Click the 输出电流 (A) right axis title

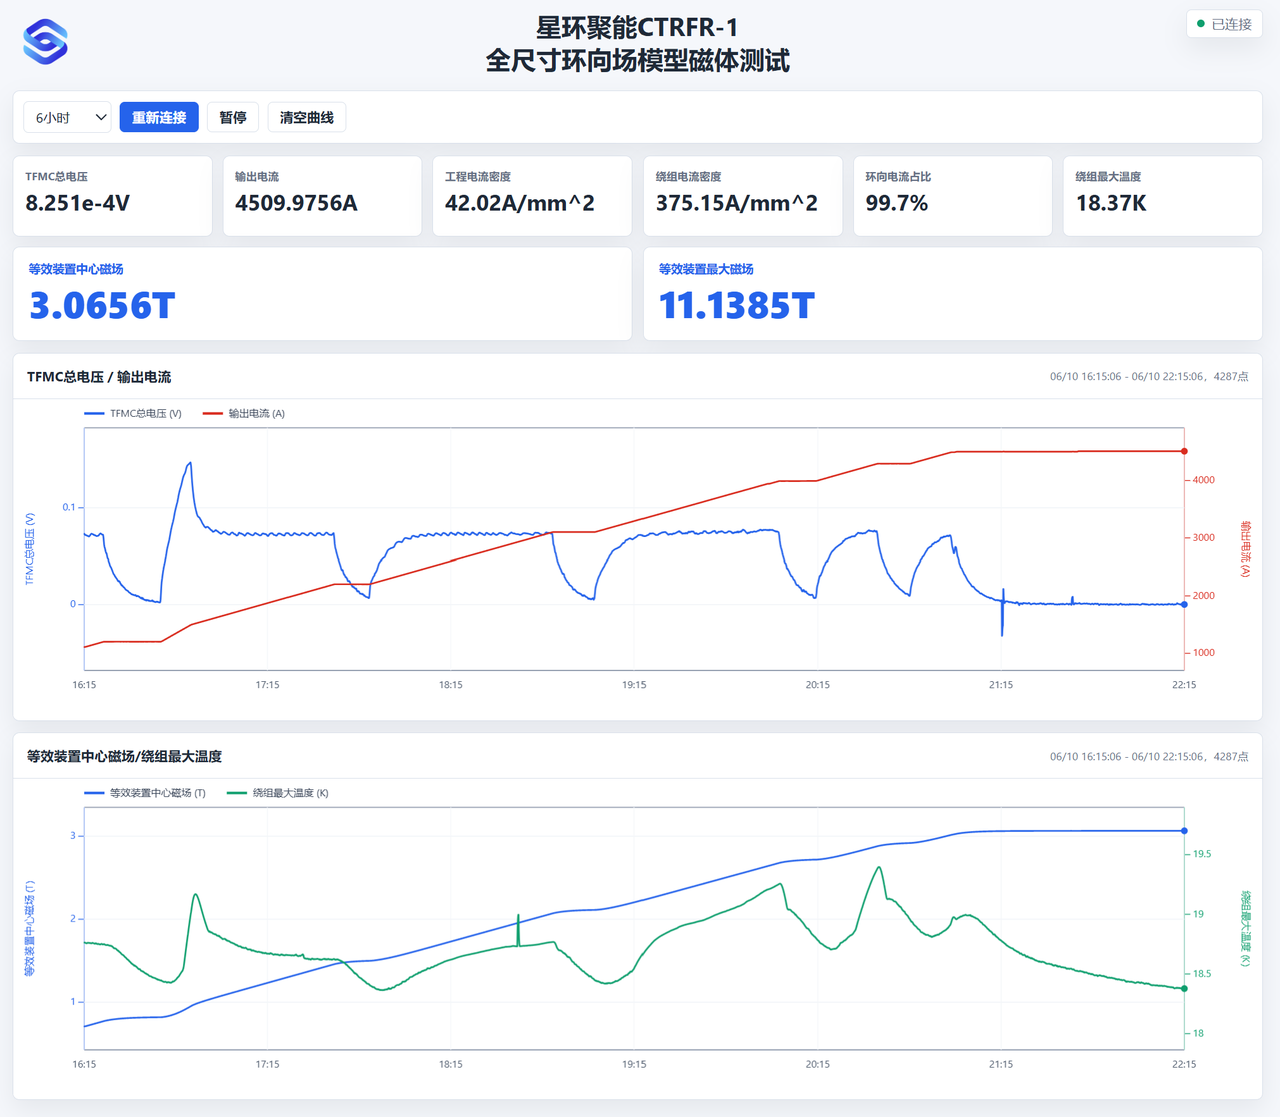(1246, 549)
